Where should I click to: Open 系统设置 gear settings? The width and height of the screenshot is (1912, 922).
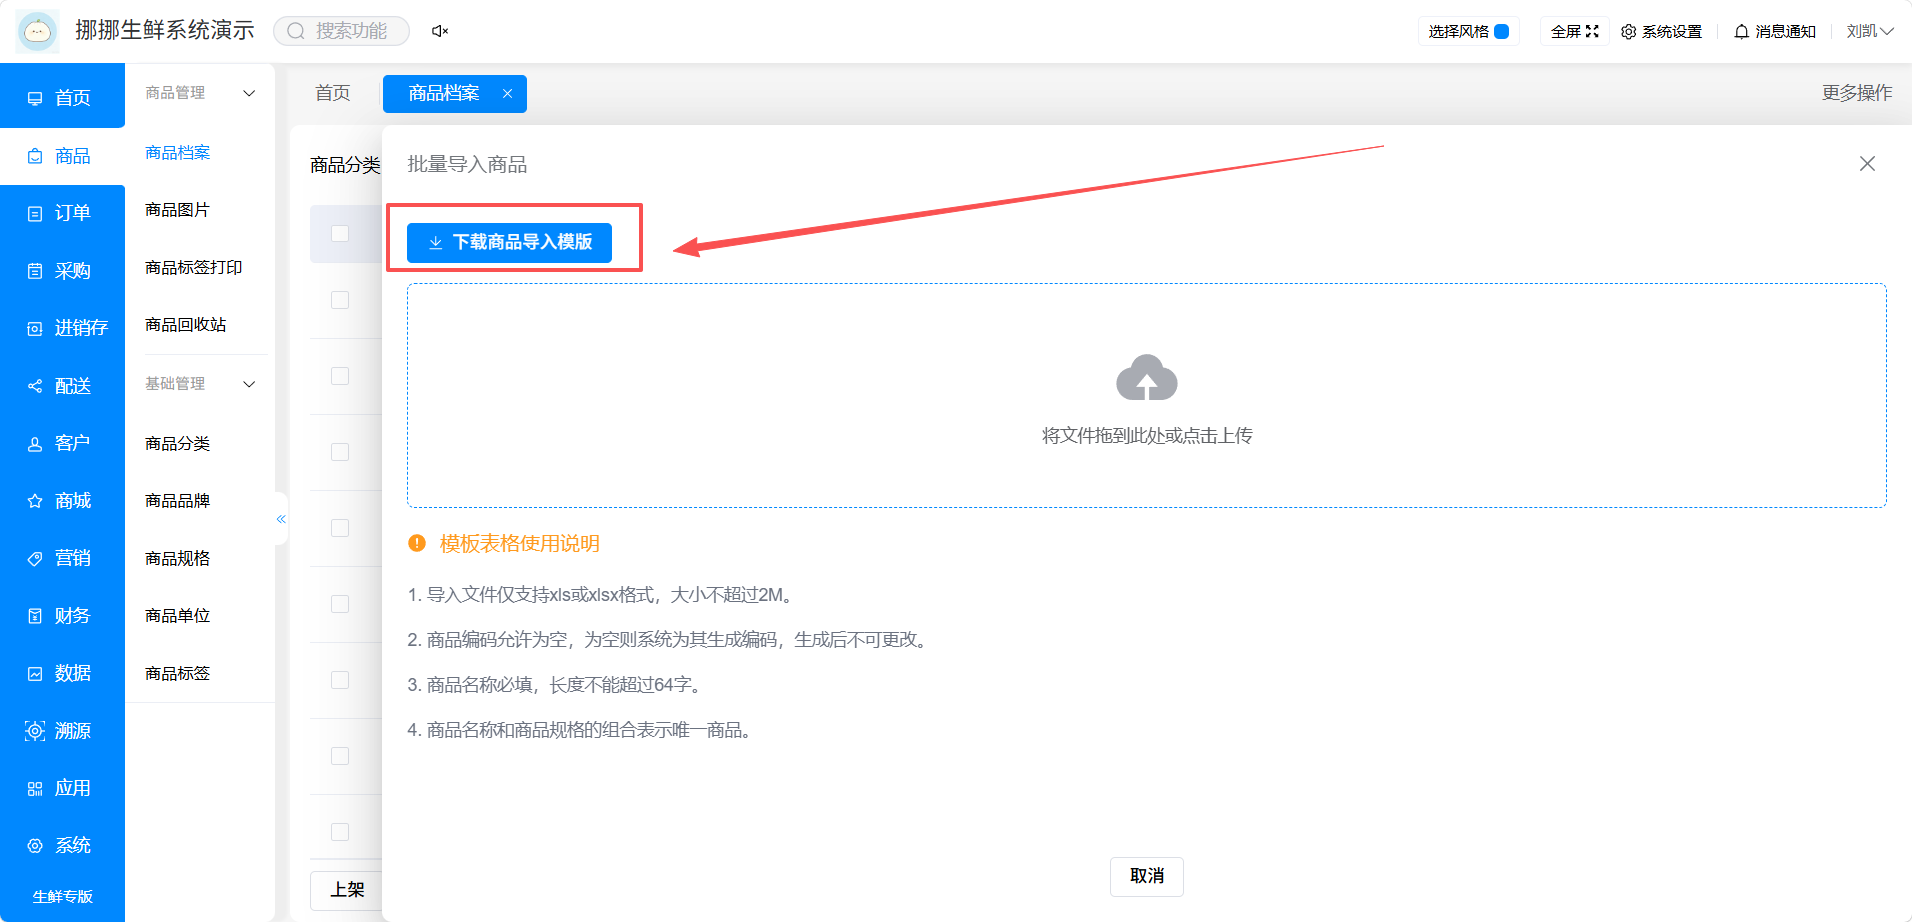point(1661,31)
